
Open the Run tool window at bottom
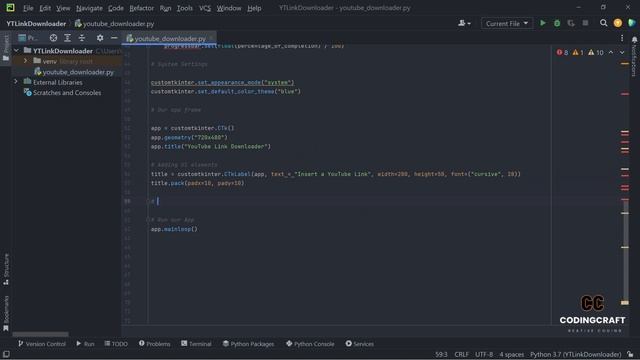(x=85, y=344)
